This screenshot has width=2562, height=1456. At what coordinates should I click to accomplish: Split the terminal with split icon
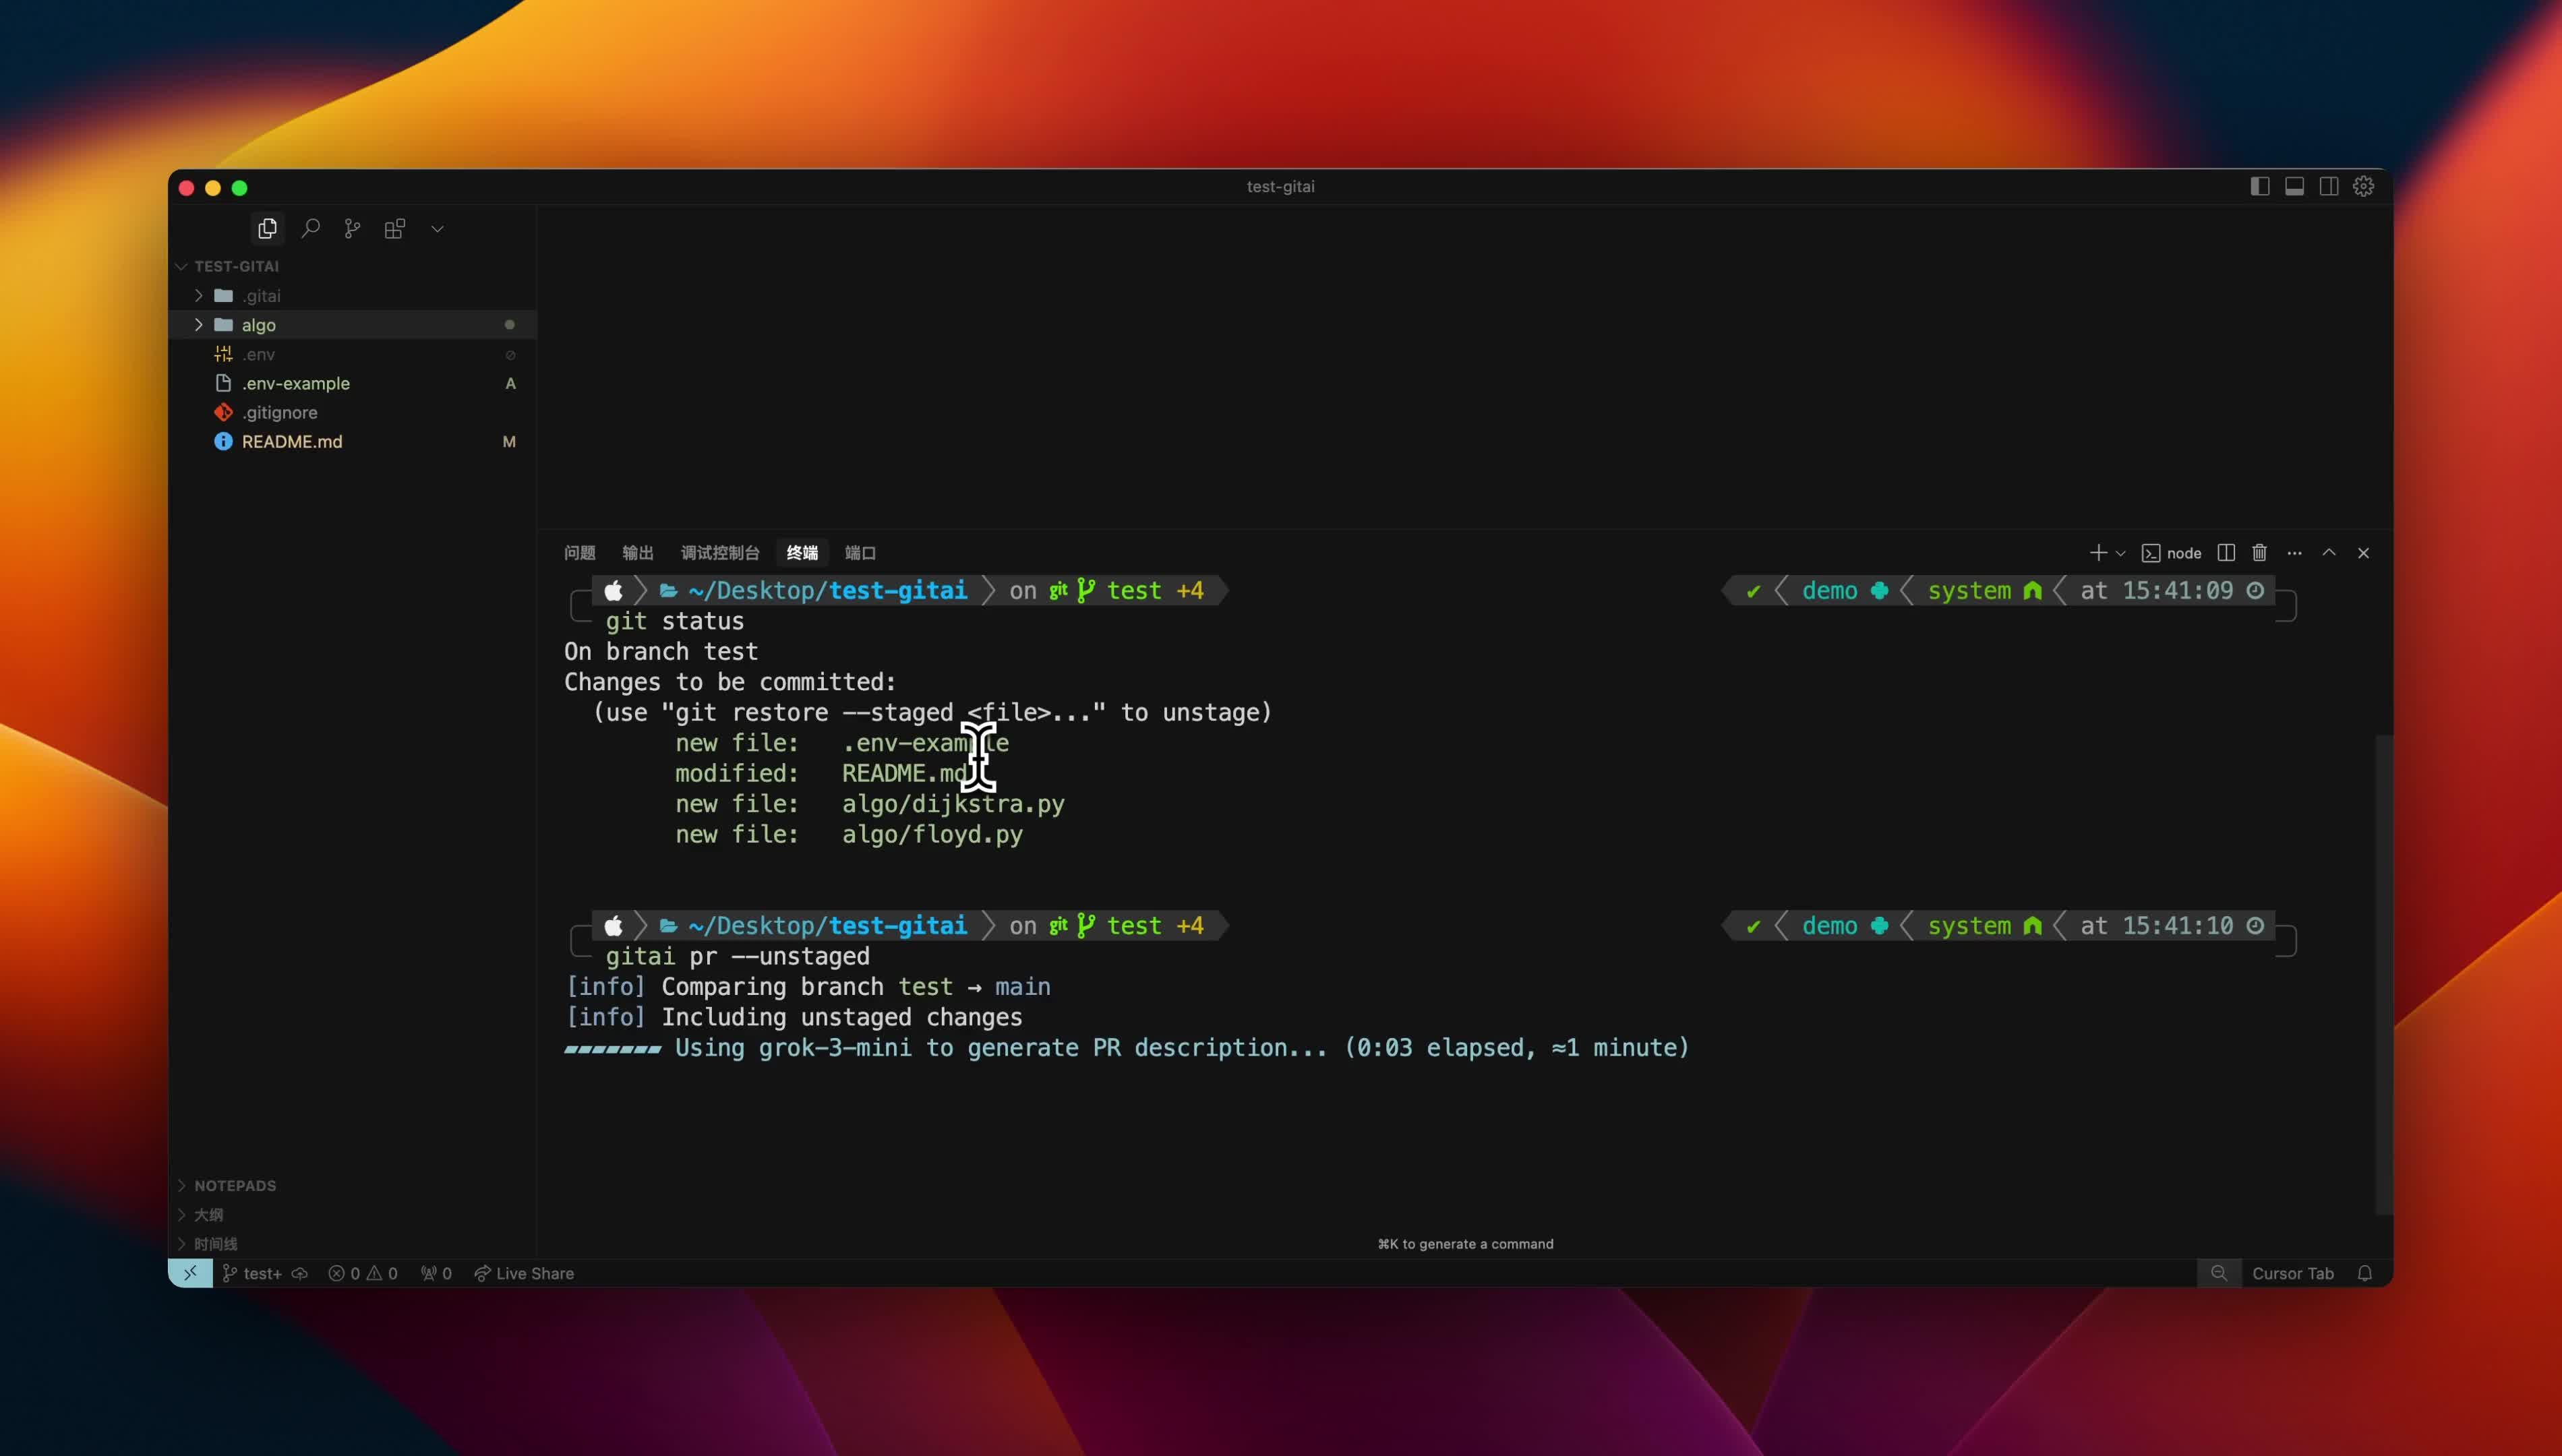2226,553
